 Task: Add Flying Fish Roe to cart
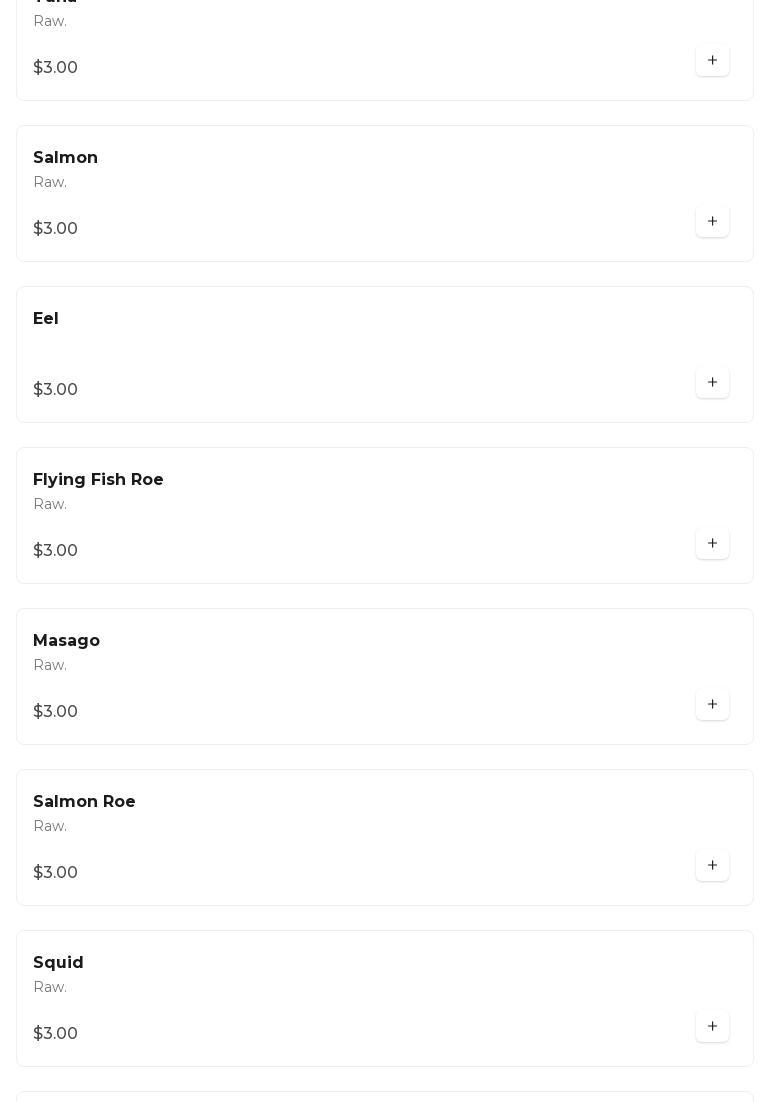pos(712,543)
